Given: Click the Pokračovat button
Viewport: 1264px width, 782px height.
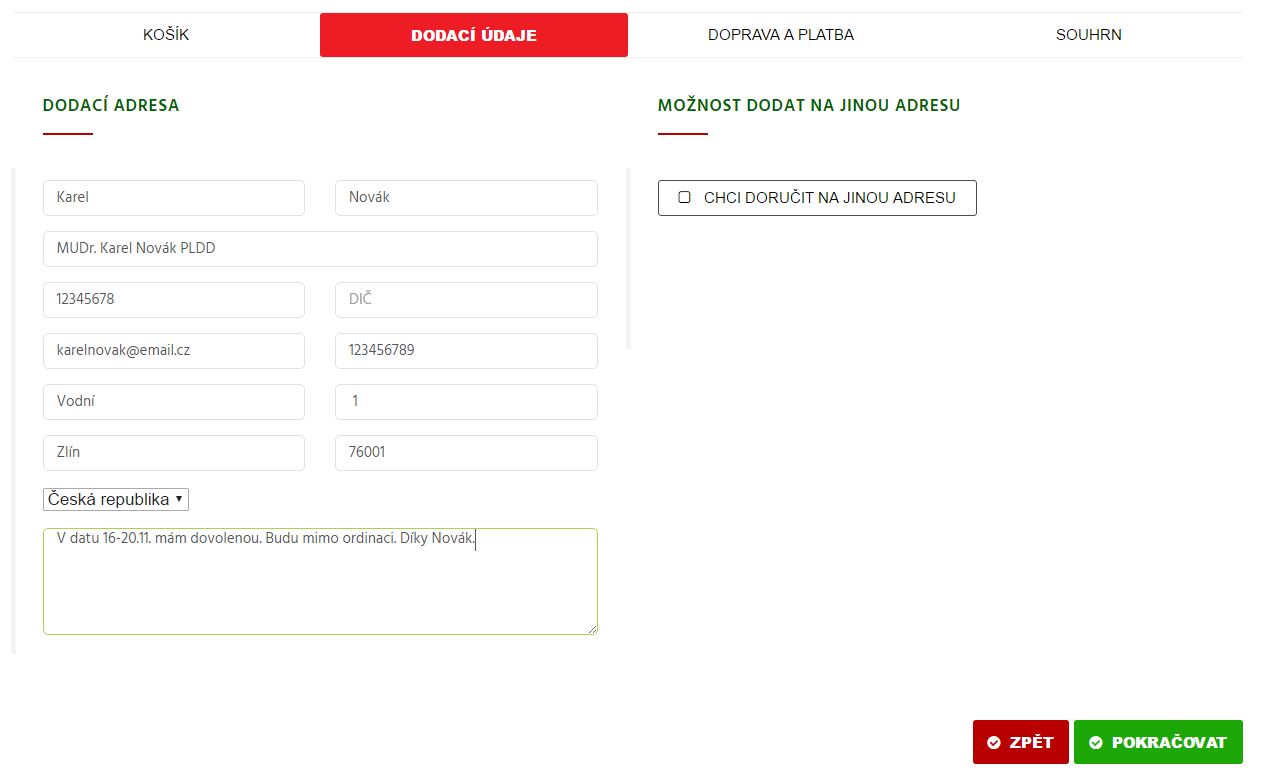Looking at the screenshot, I should [1158, 742].
